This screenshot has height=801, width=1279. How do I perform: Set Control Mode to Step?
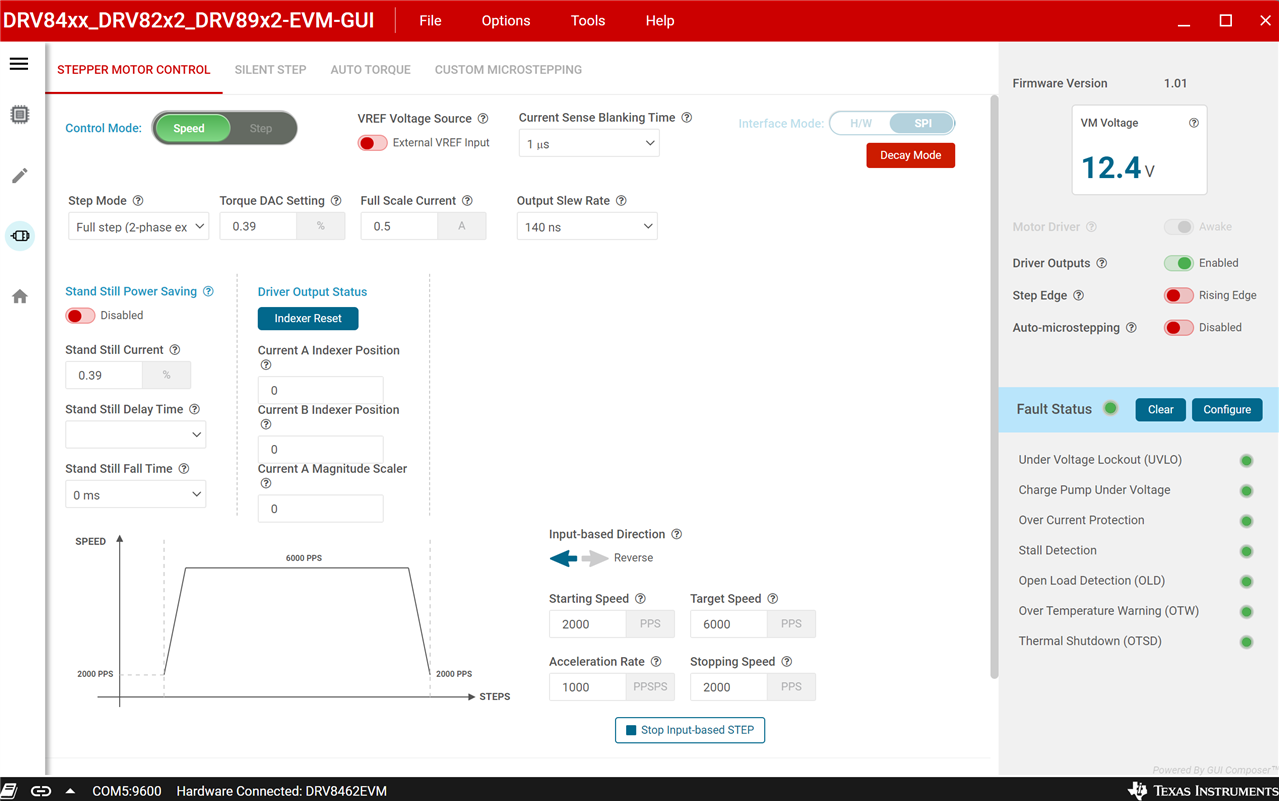pyautogui.click(x=261, y=128)
